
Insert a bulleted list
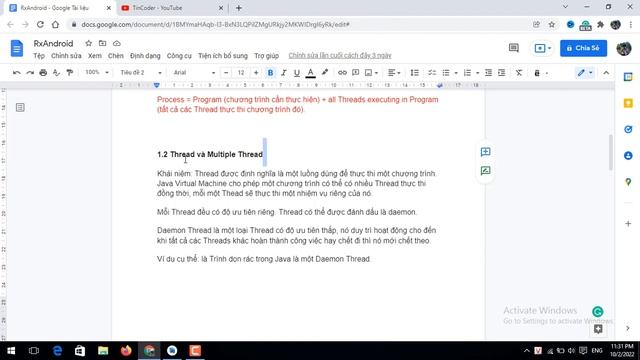coord(446,73)
